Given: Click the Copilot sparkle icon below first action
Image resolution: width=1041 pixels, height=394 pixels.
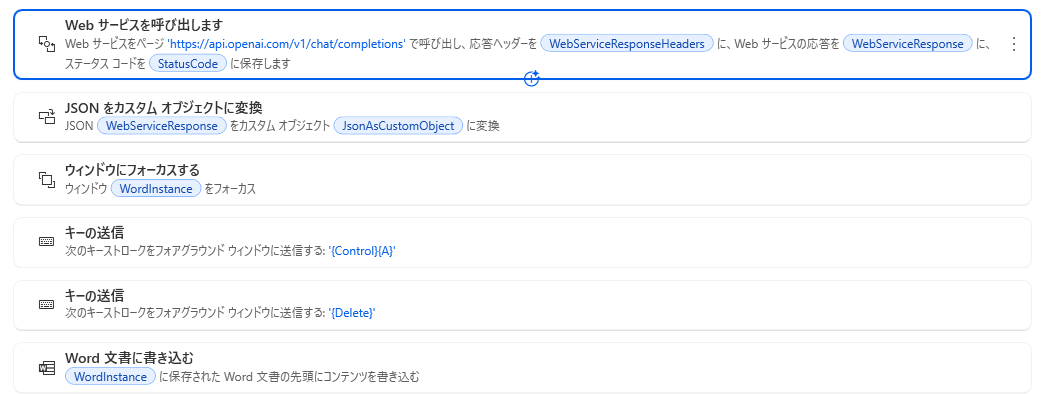Looking at the screenshot, I should (532, 79).
